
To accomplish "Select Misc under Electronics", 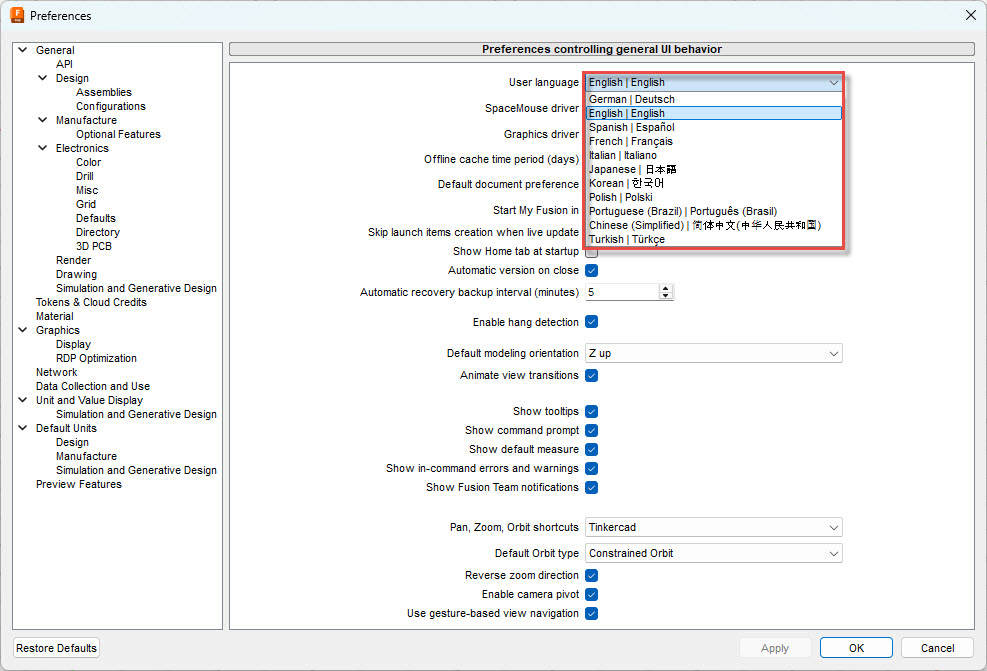I will [x=87, y=190].
